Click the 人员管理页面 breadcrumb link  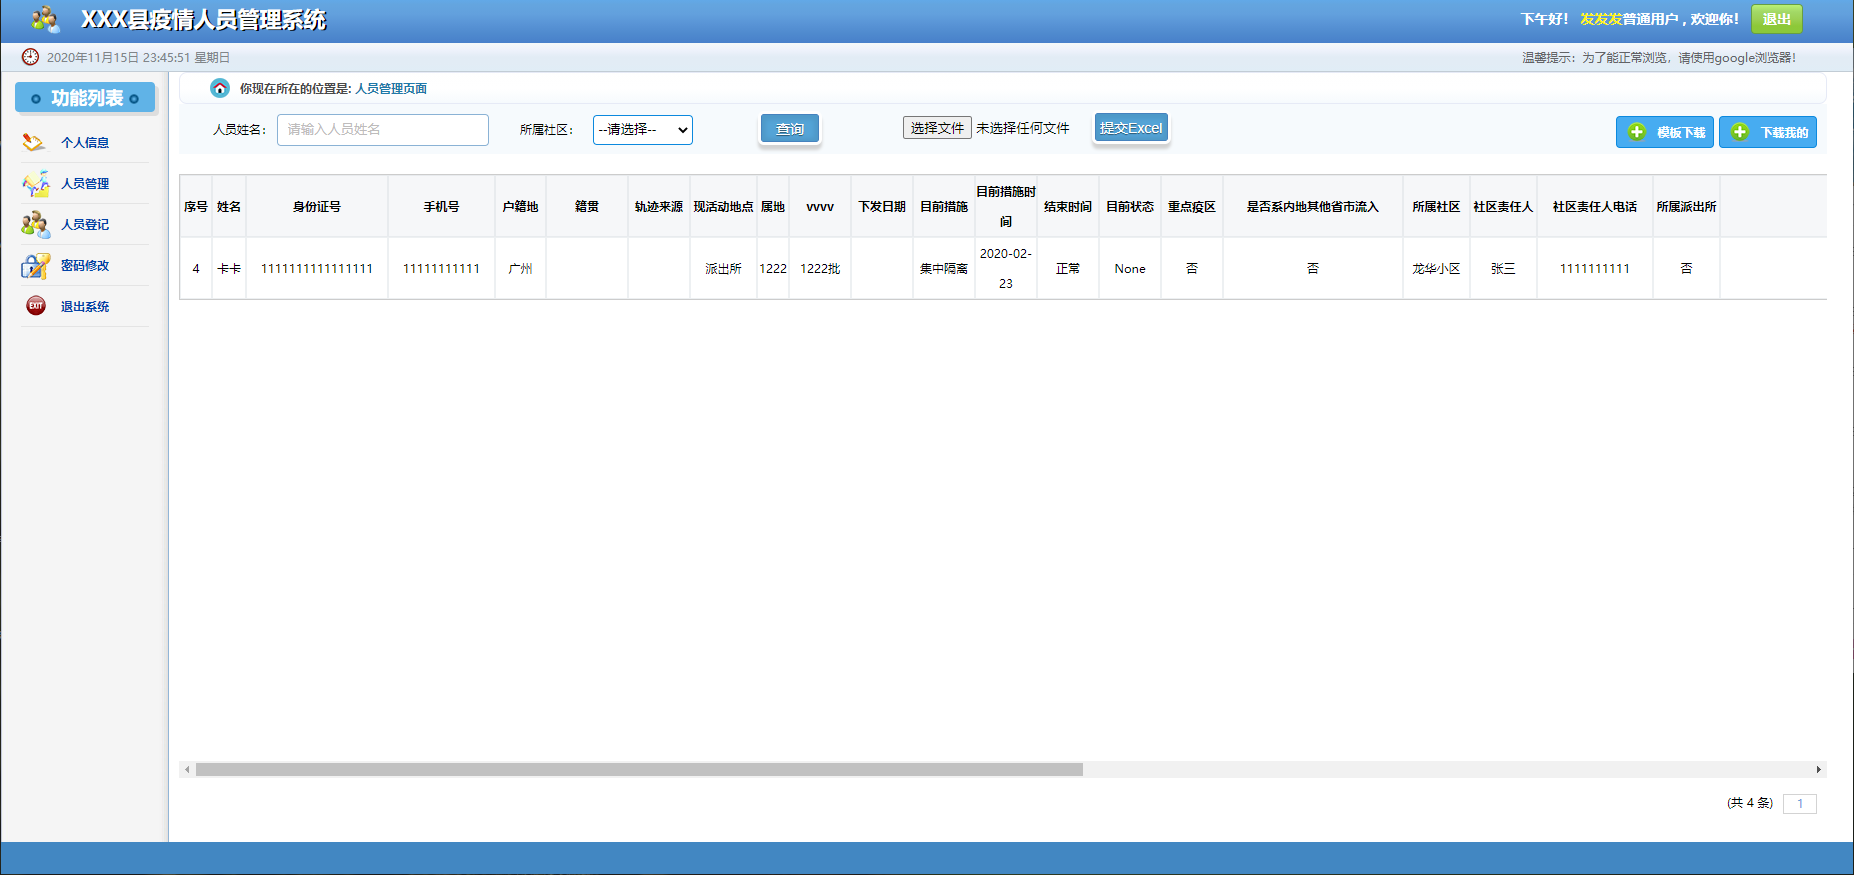click(x=391, y=89)
